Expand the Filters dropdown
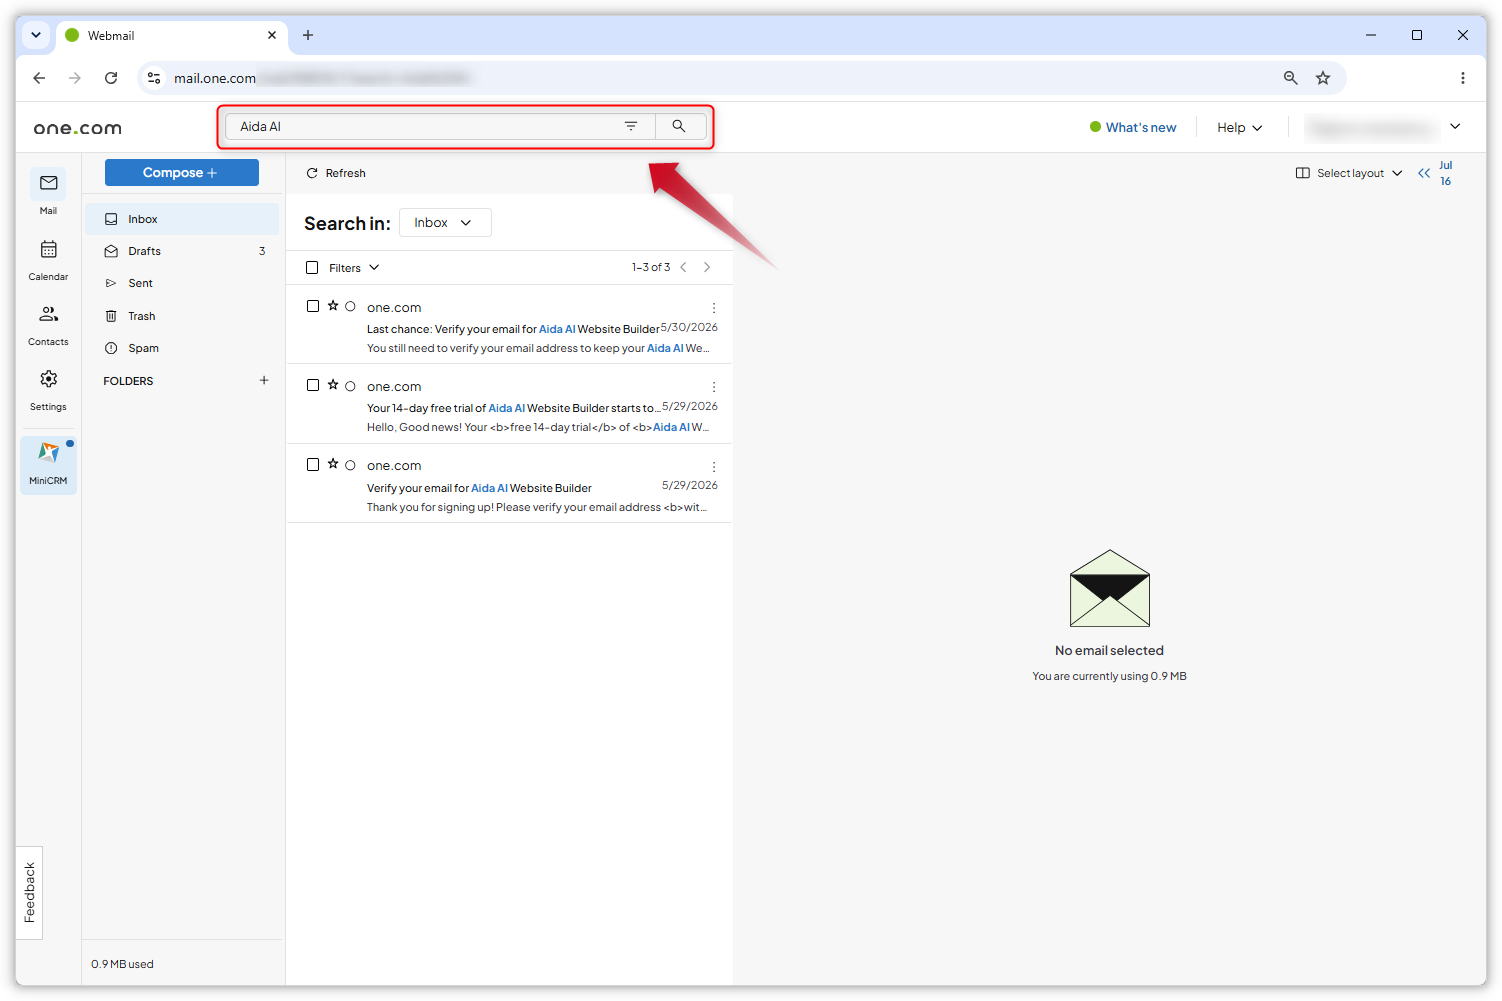The image size is (1502, 1001). [354, 268]
